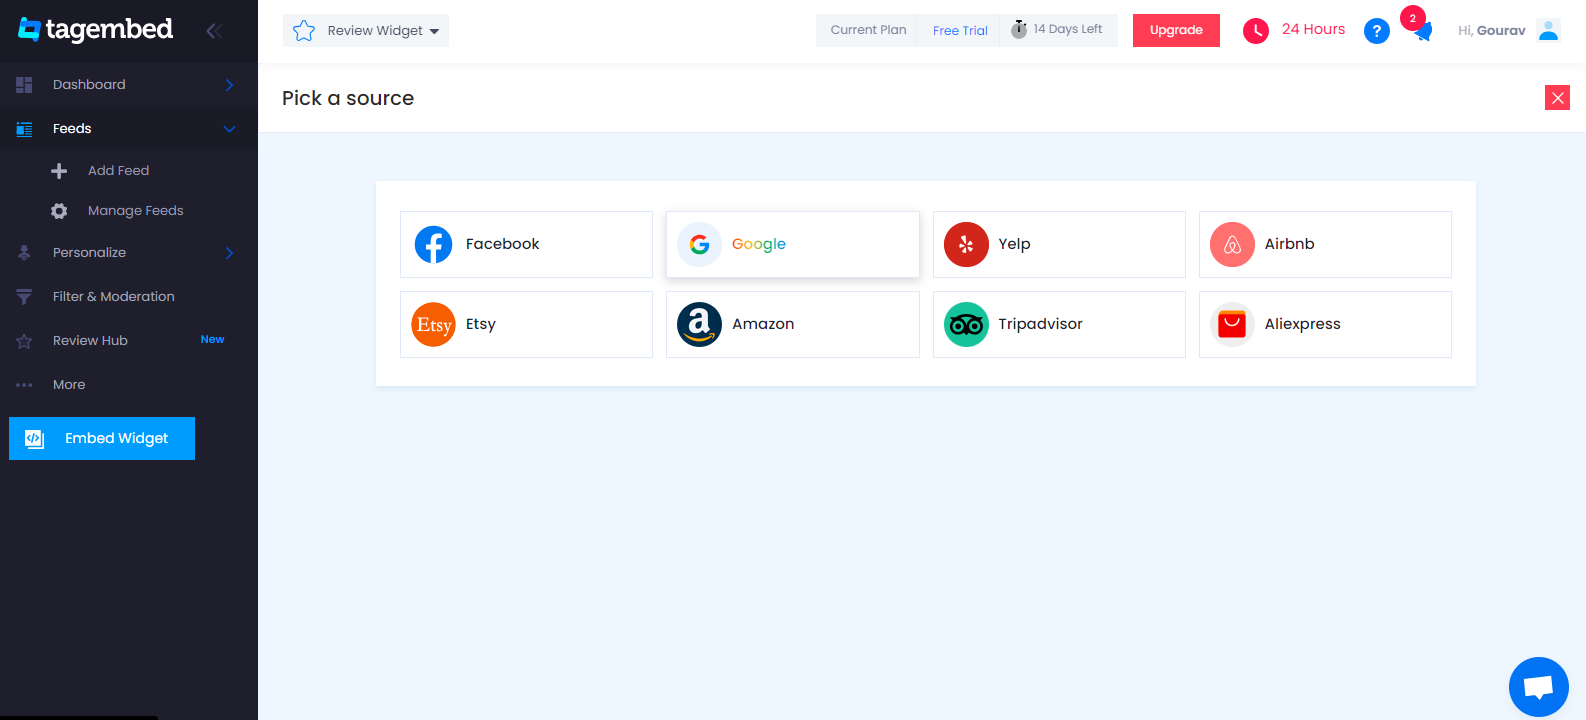Pick Amazon as the source

[x=793, y=324]
